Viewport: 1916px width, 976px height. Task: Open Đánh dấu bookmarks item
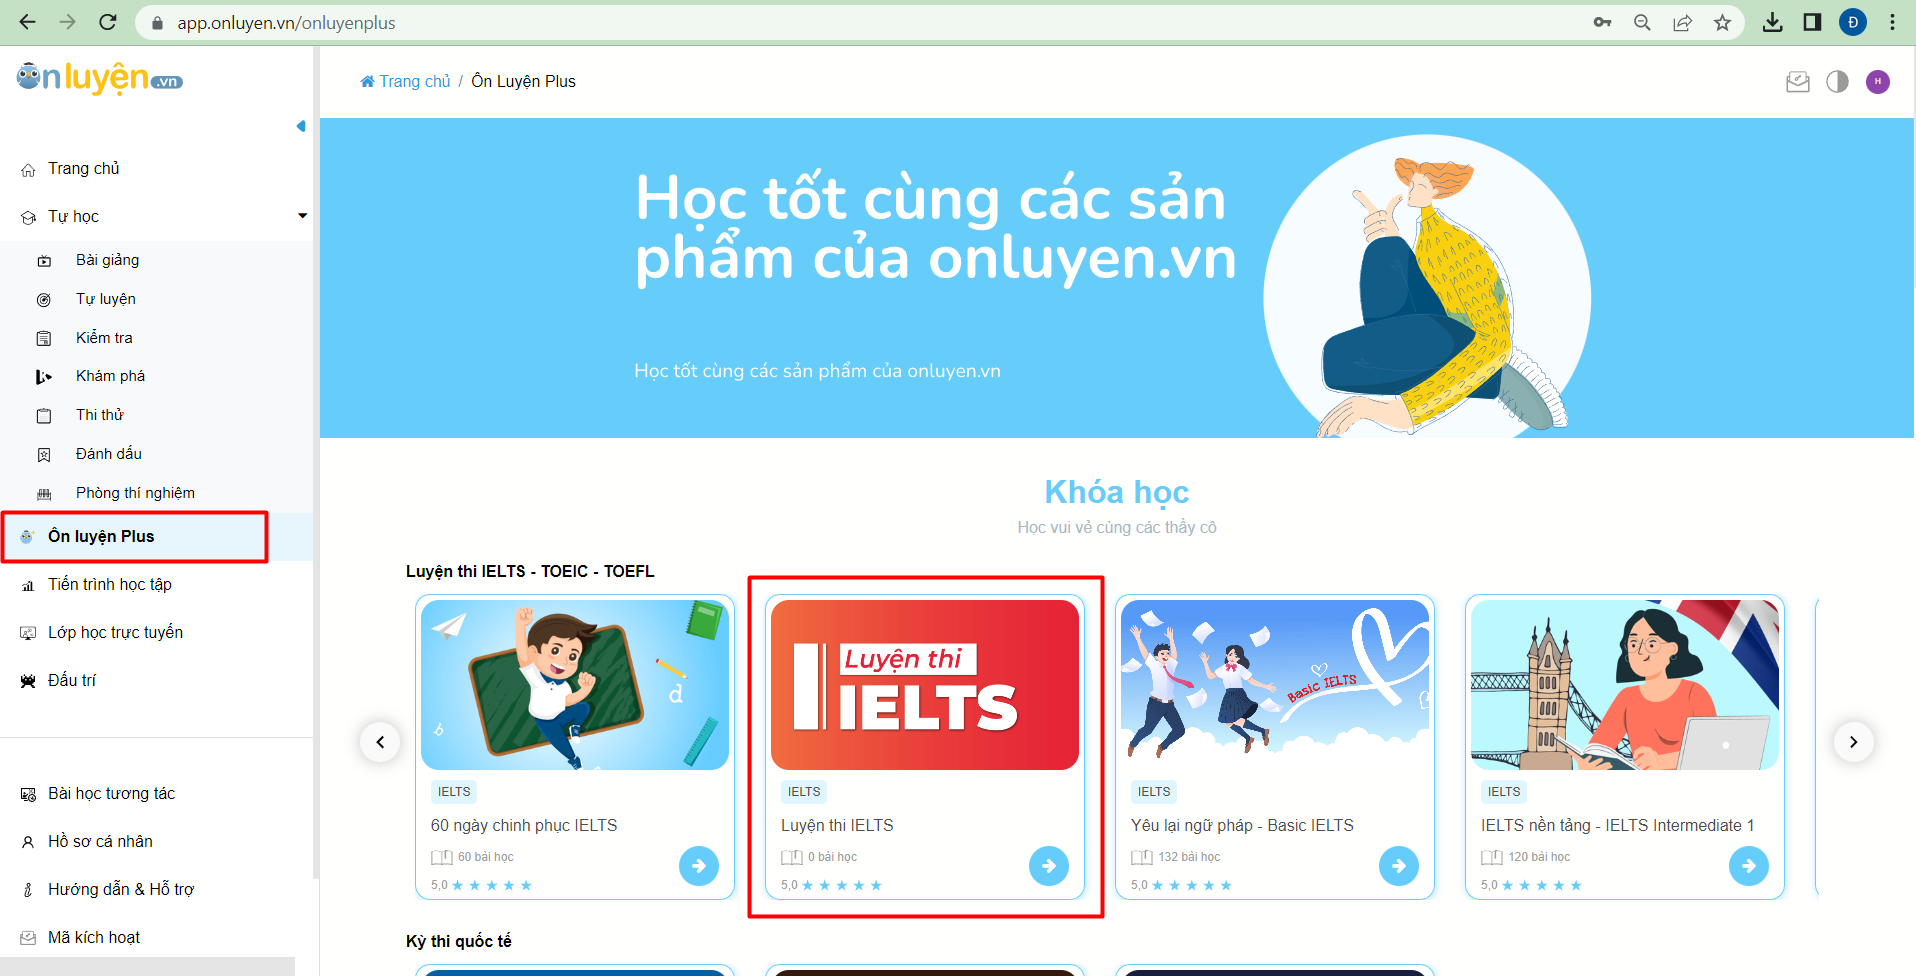(x=108, y=454)
